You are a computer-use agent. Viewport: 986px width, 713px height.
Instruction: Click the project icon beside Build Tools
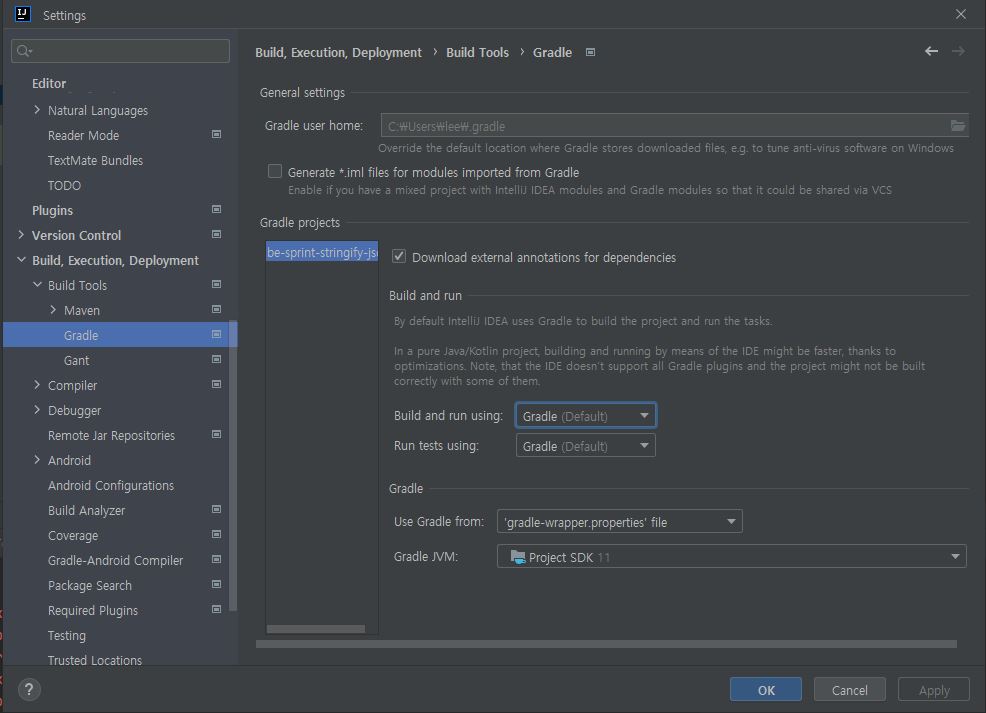point(216,284)
